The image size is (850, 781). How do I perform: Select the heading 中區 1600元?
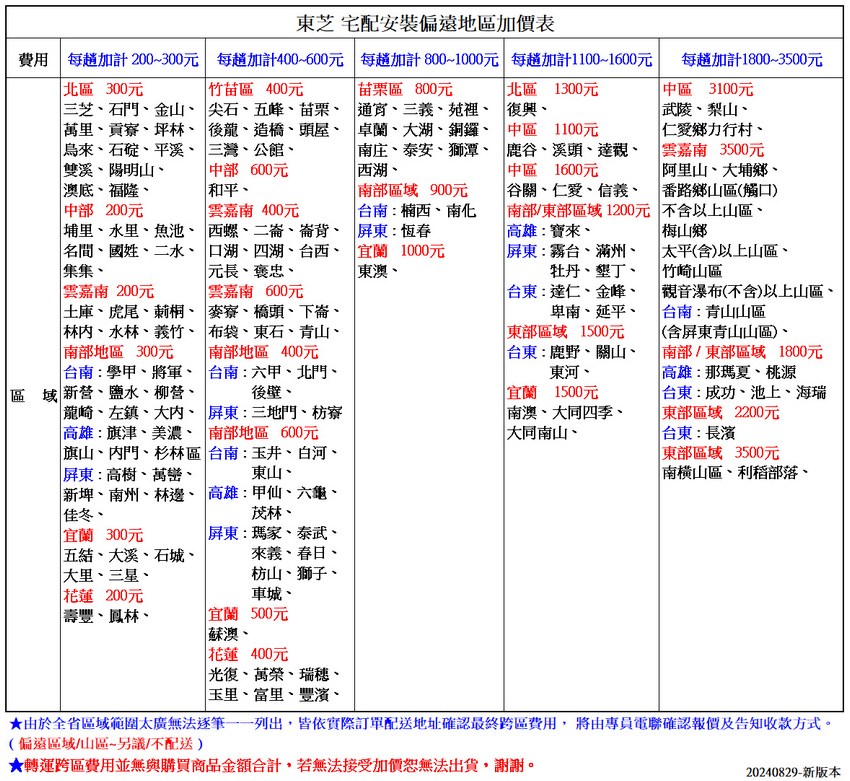[x=552, y=170]
